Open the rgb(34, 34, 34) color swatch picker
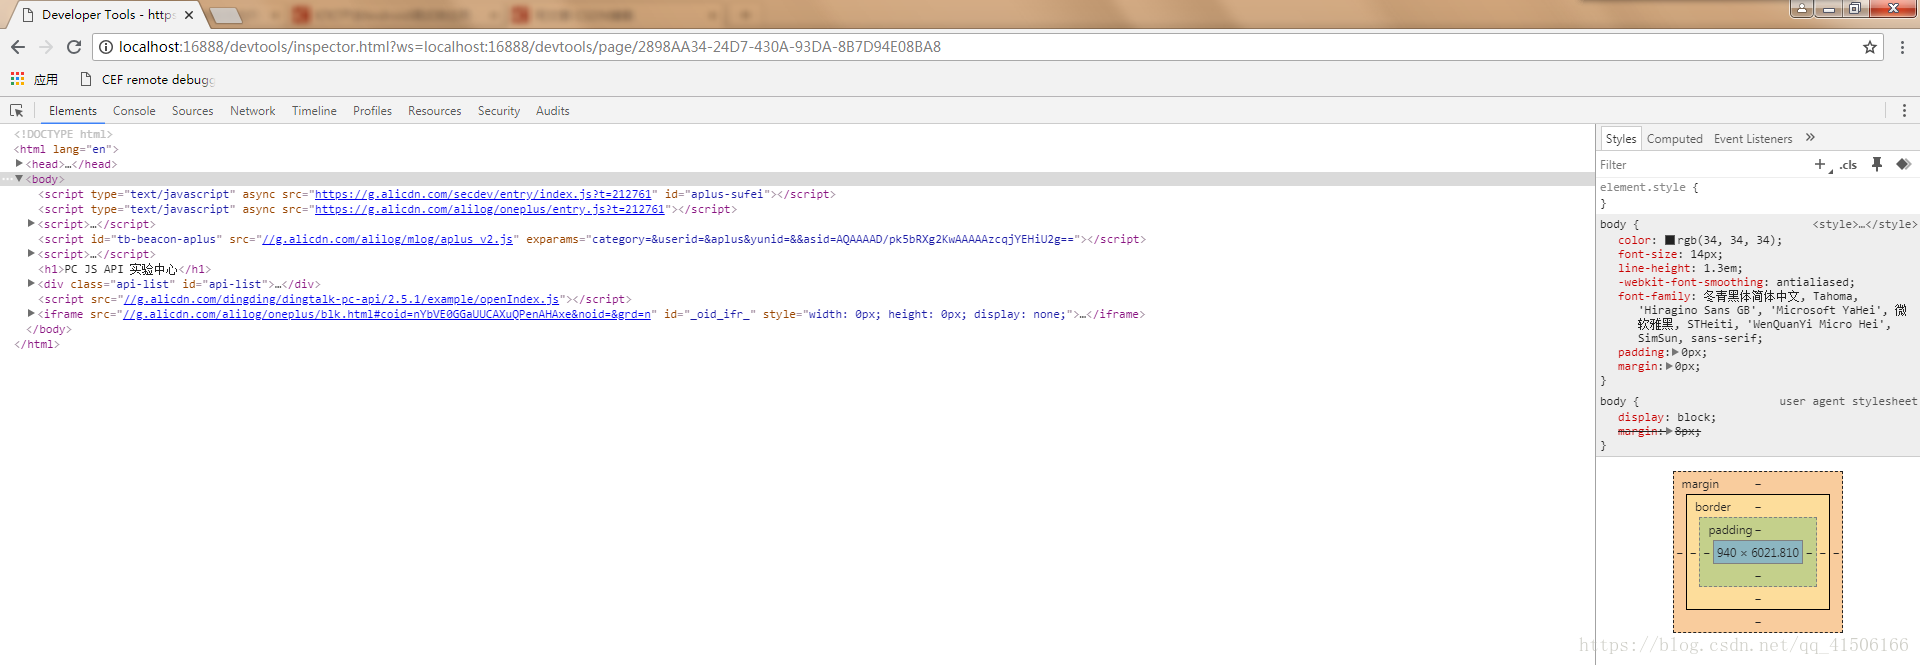Viewport: 1920px width, 665px height. pos(1670,240)
